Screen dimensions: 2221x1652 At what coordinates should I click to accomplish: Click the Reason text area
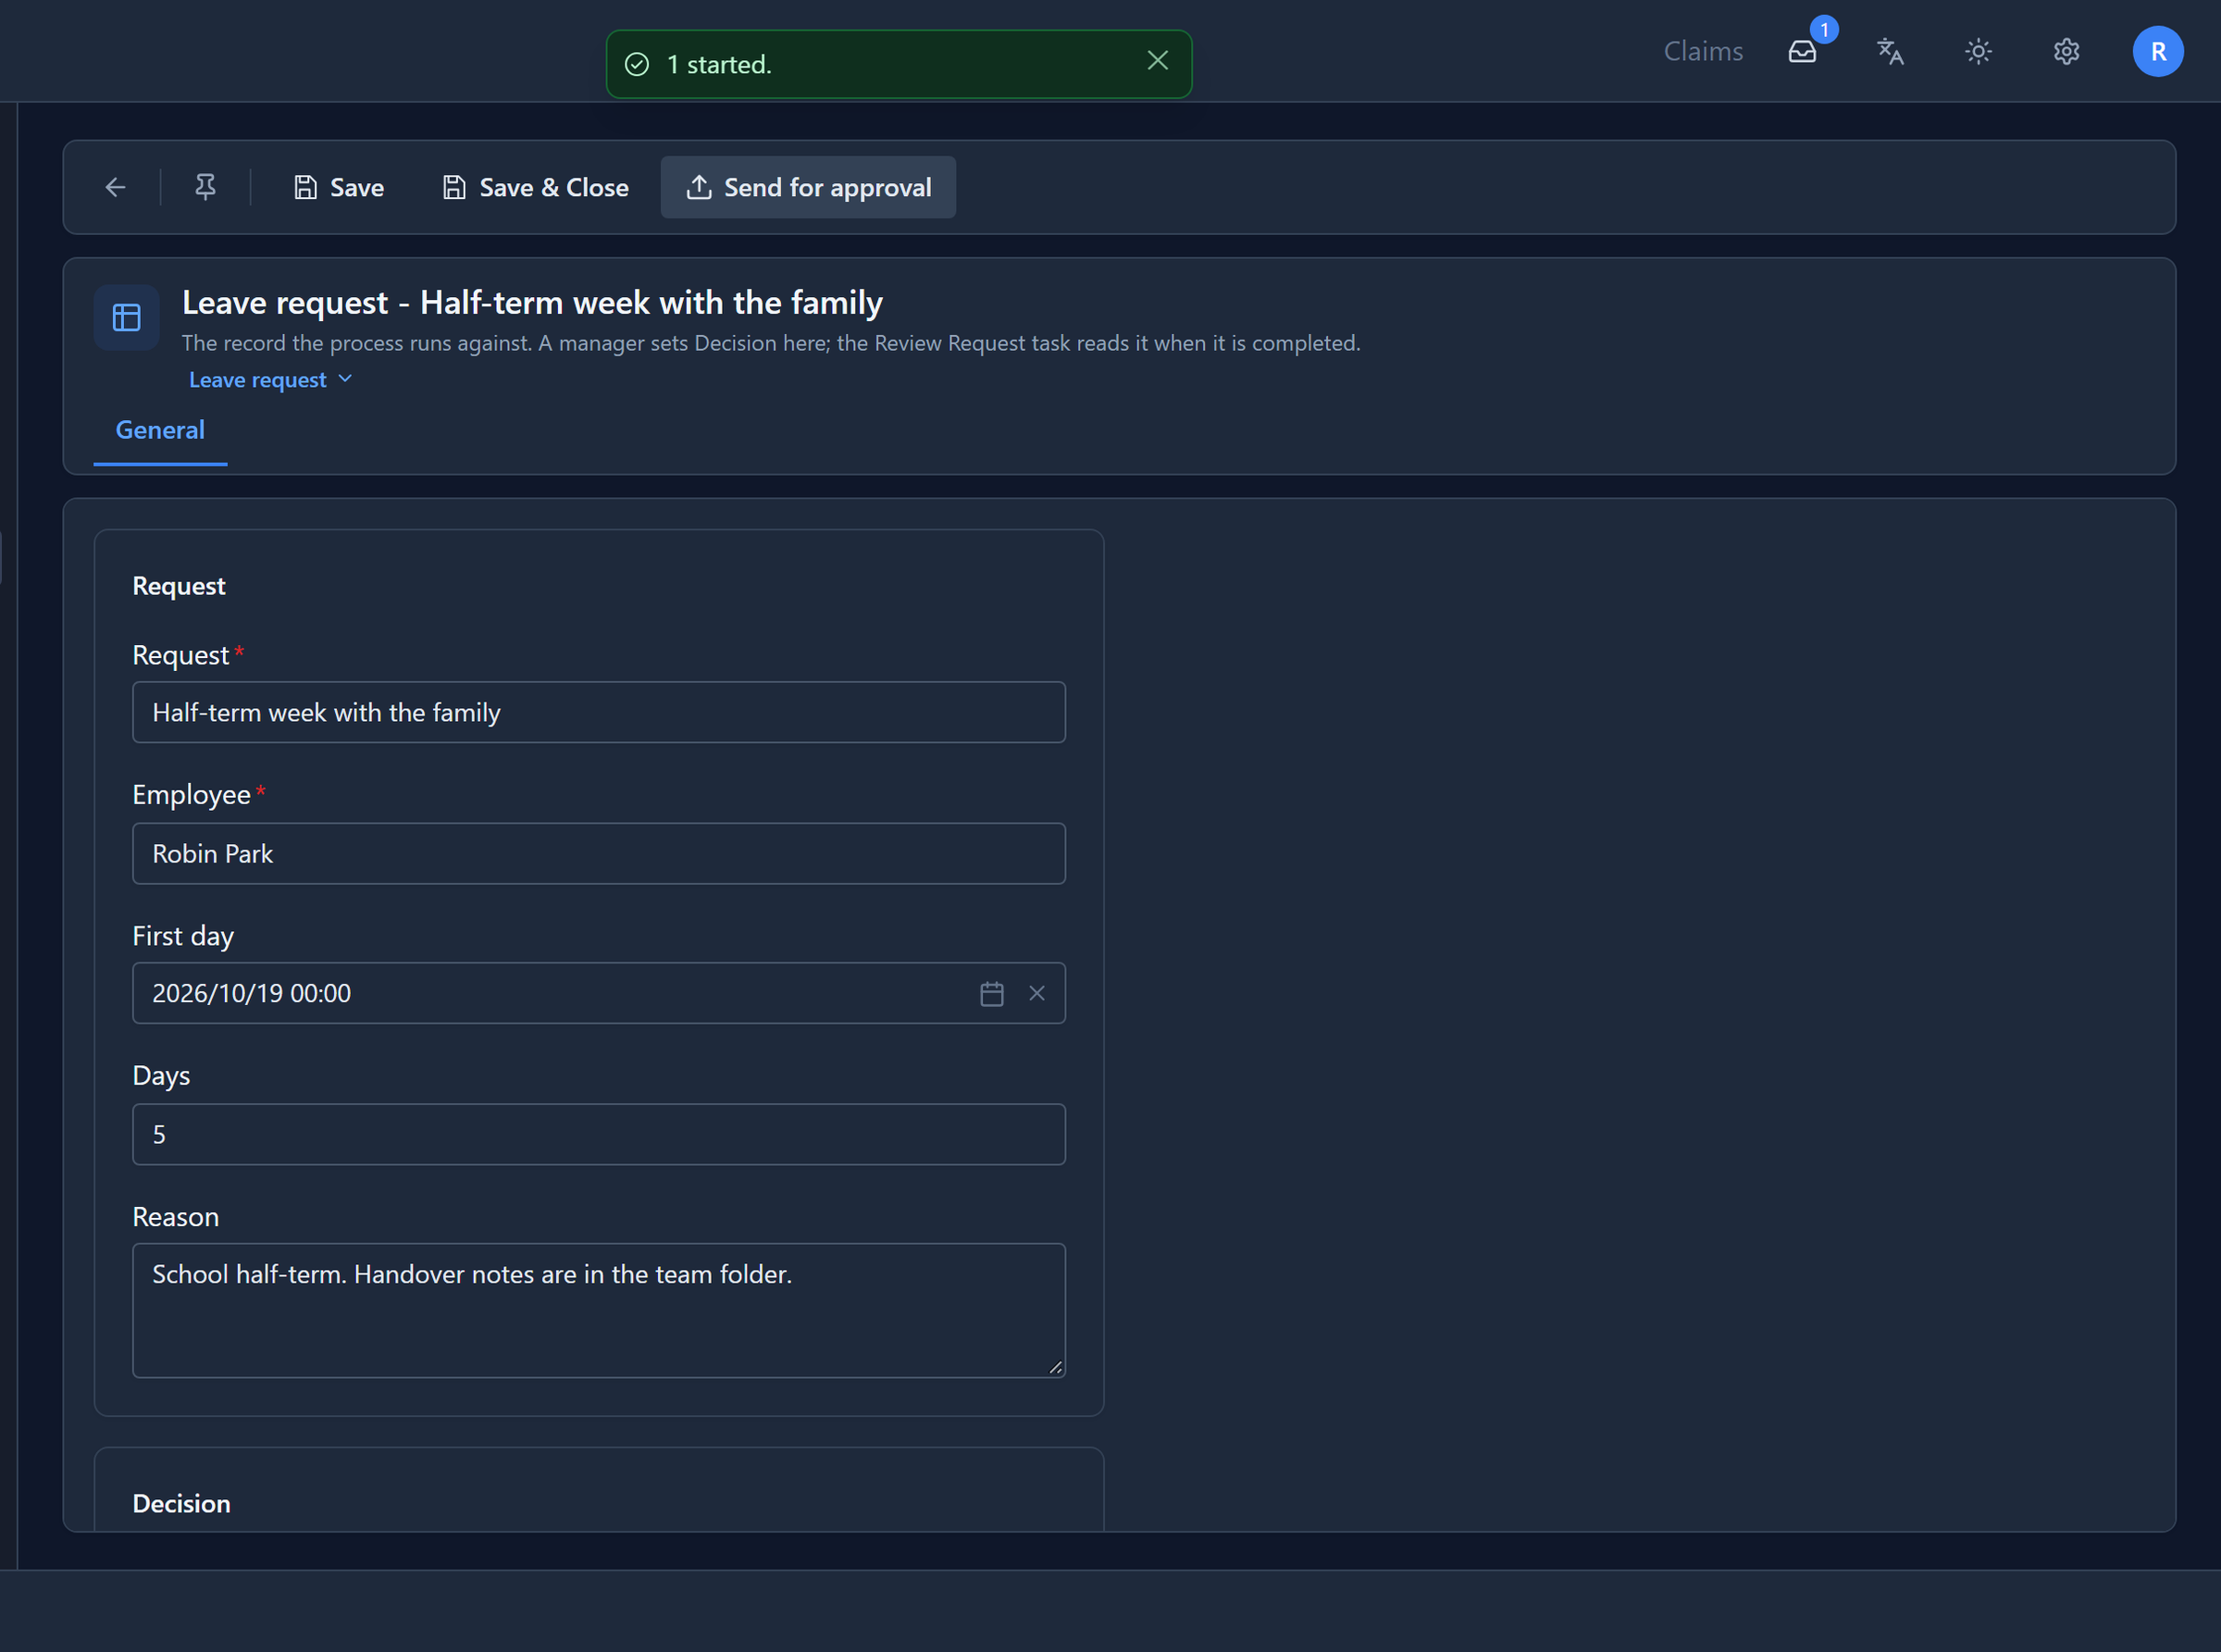point(599,1310)
